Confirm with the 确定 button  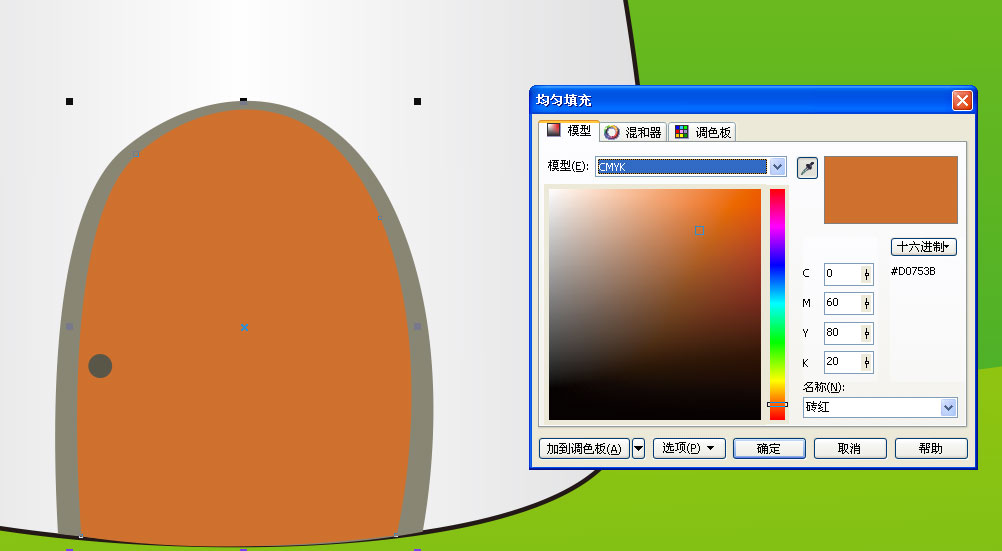[769, 448]
